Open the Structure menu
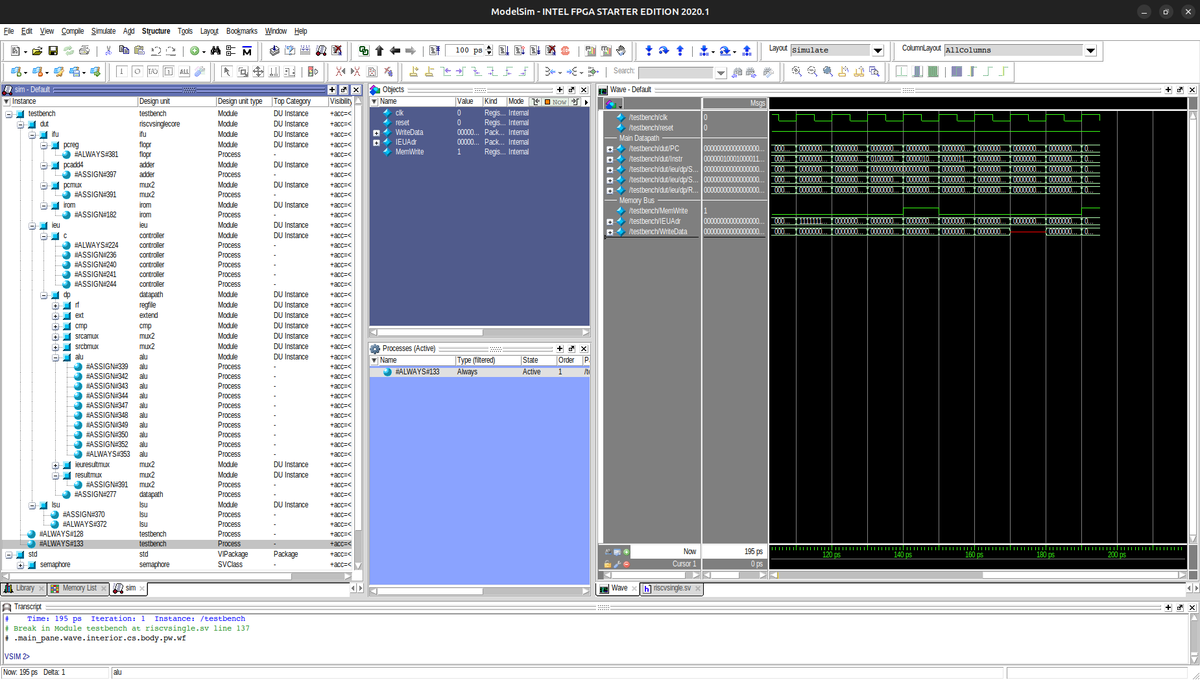The image size is (1200, 680). [x=156, y=31]
